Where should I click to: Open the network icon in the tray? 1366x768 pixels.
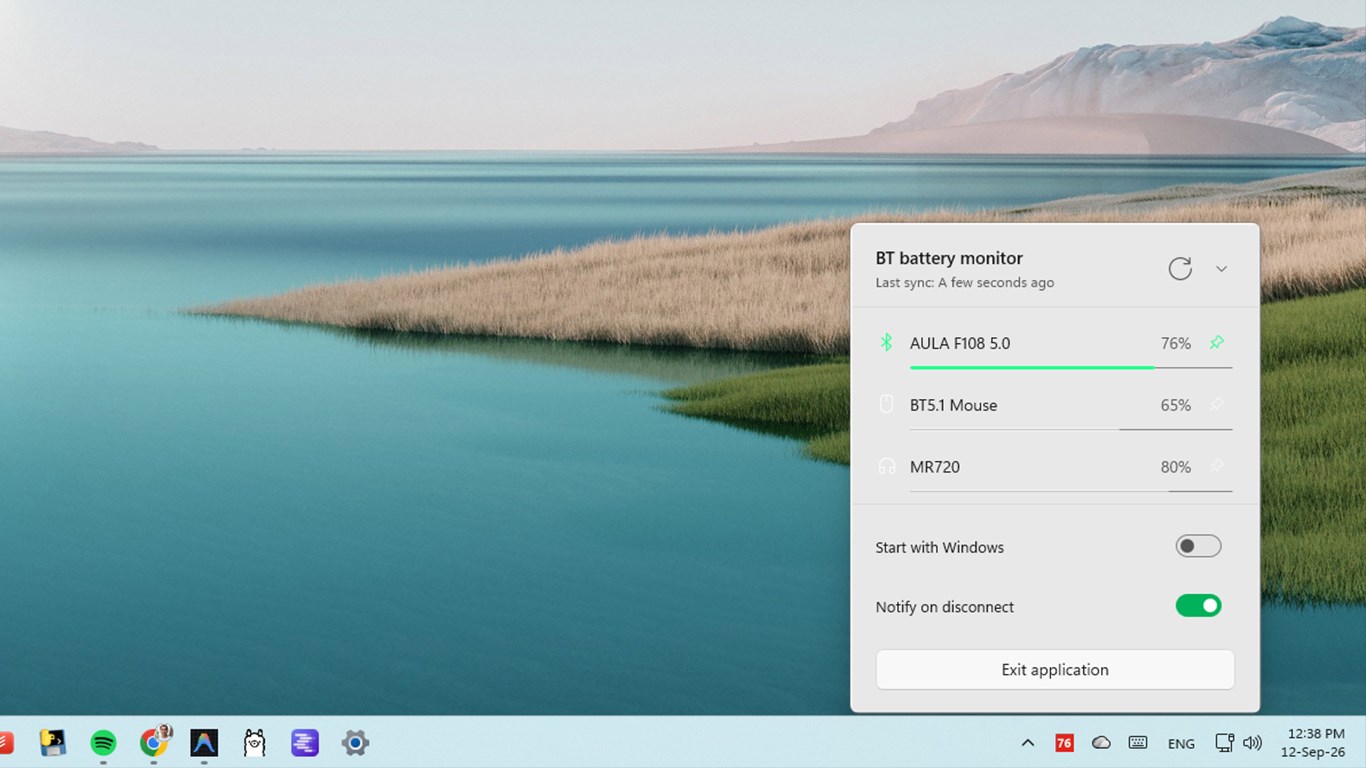pos(1224,743)
